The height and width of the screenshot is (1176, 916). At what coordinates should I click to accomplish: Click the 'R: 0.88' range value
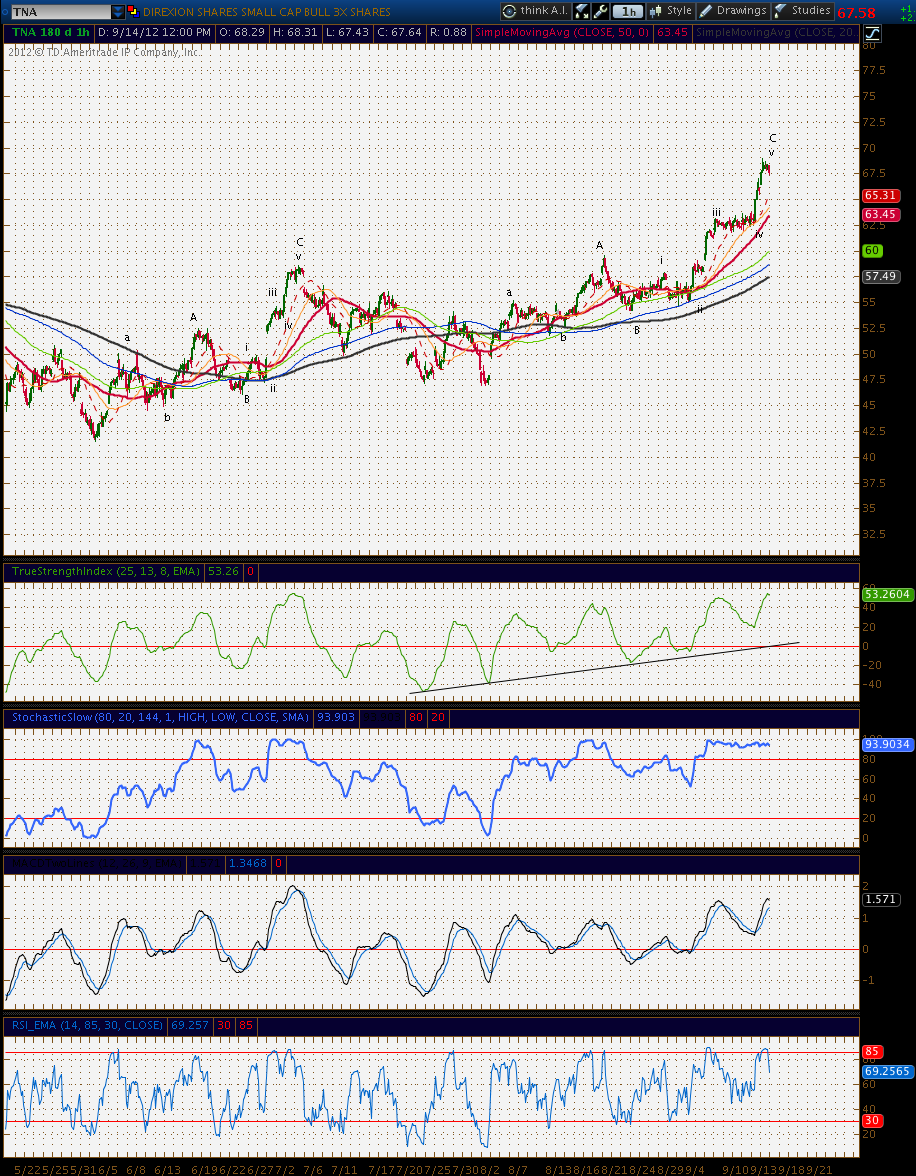pos(451,33)
